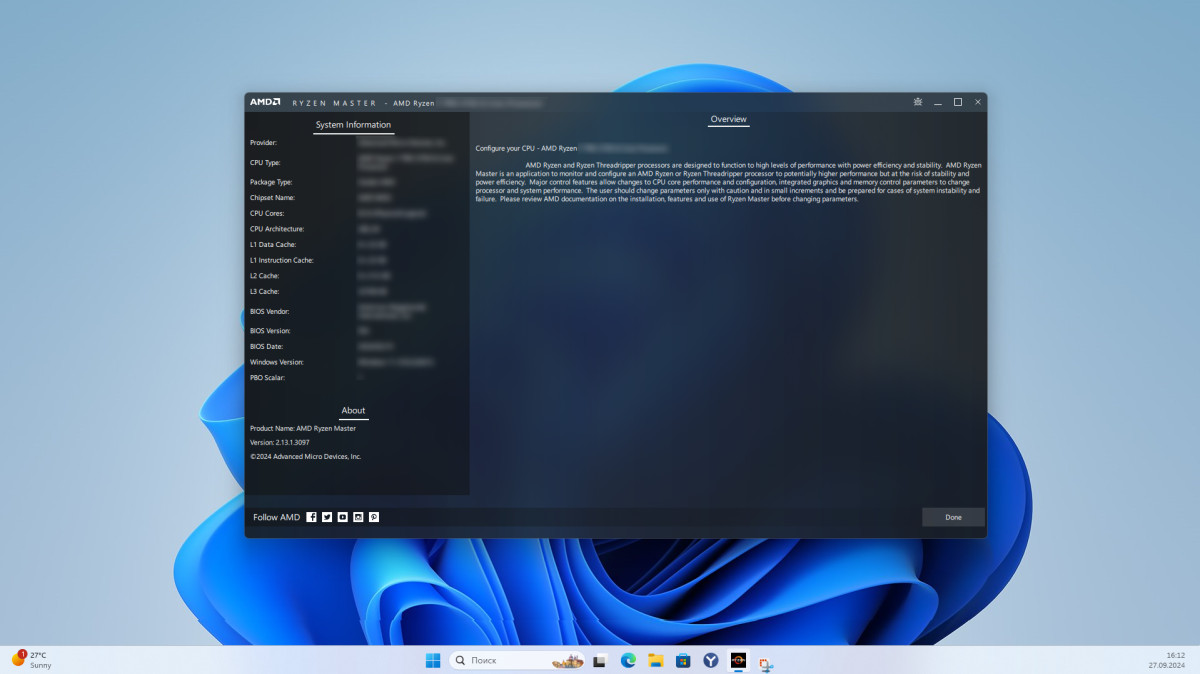The image size is (1200, 674).
Task: Open the weather widget showing 27°C
Action: (x=32, y=659)
